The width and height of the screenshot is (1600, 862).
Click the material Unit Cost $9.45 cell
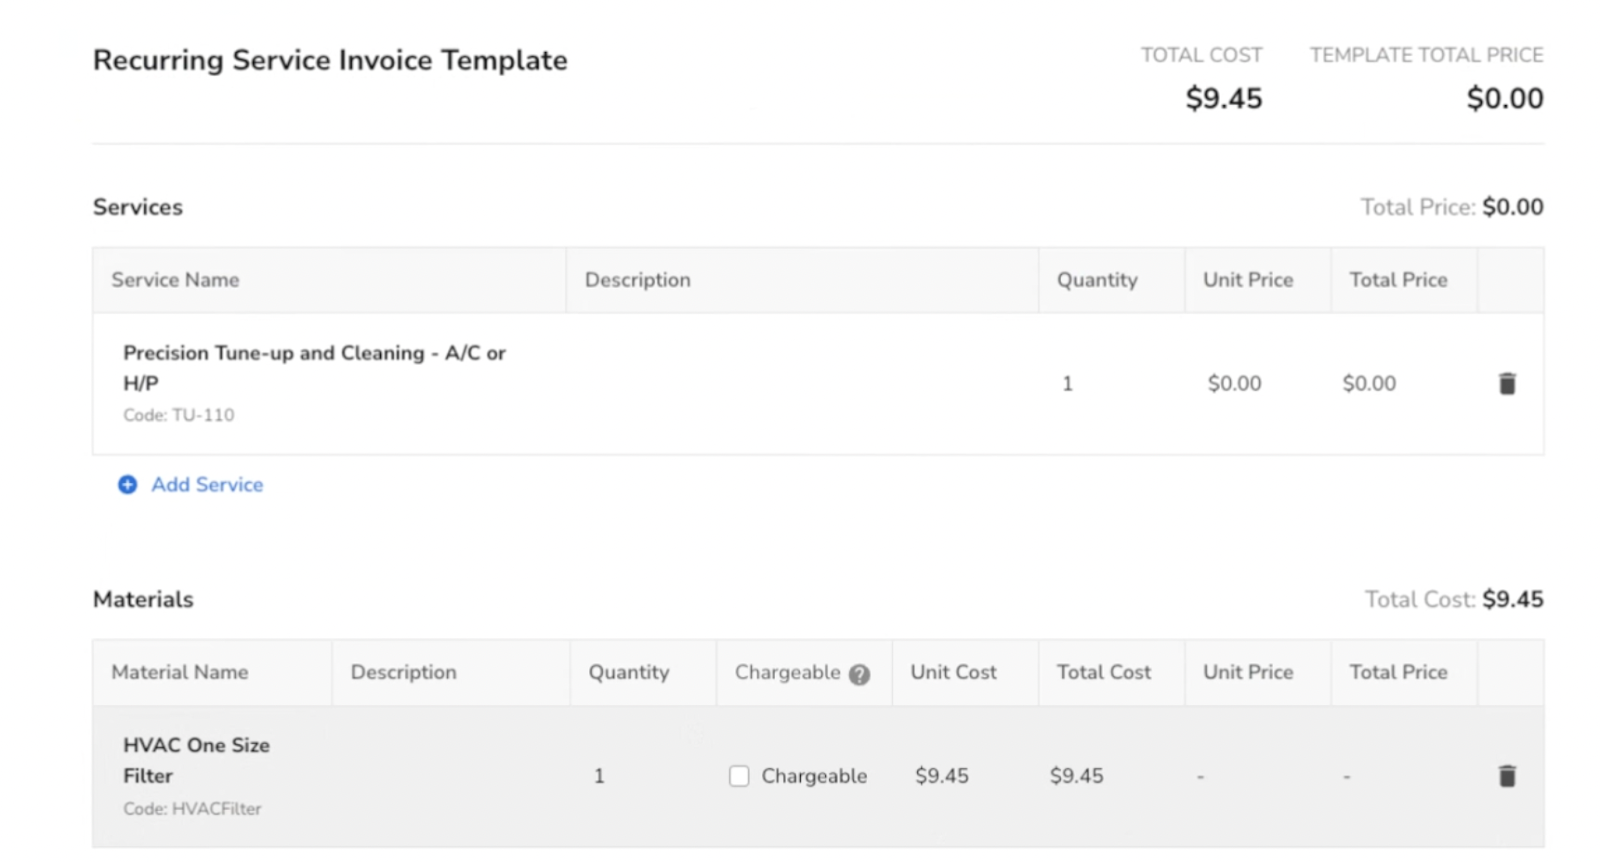tap(942, 776)
